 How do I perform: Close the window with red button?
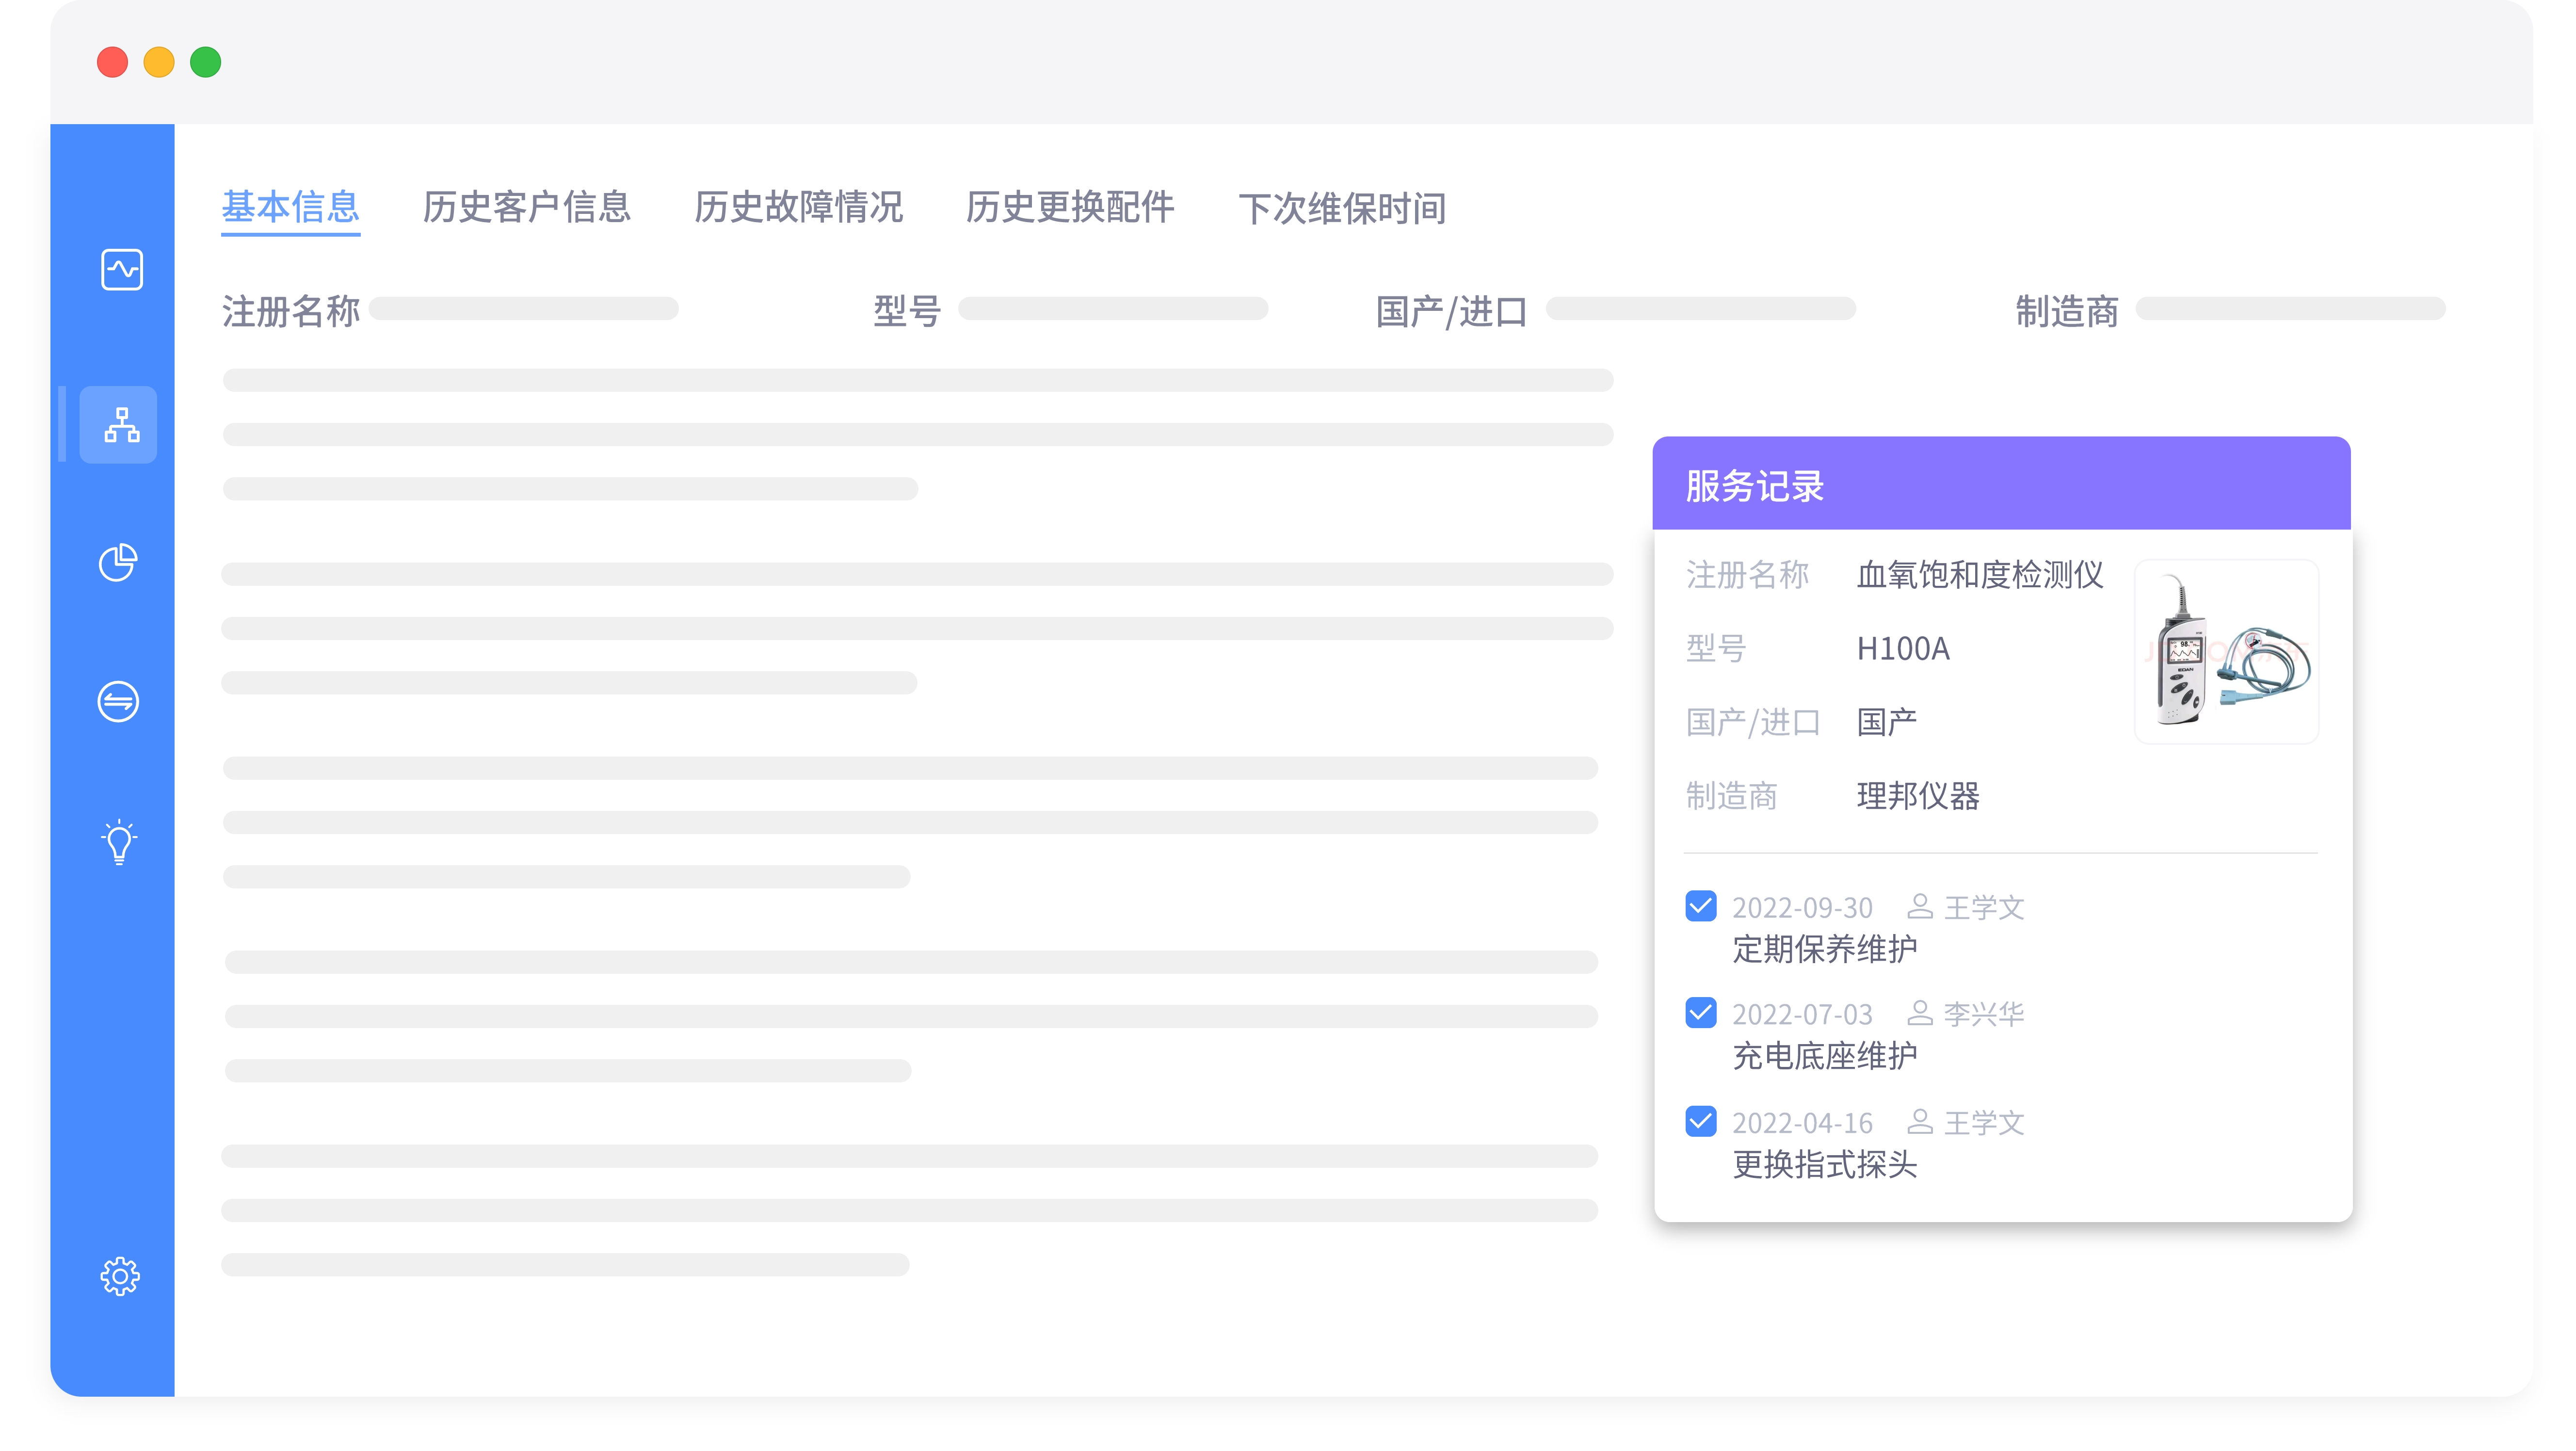[x=112, y=62]
